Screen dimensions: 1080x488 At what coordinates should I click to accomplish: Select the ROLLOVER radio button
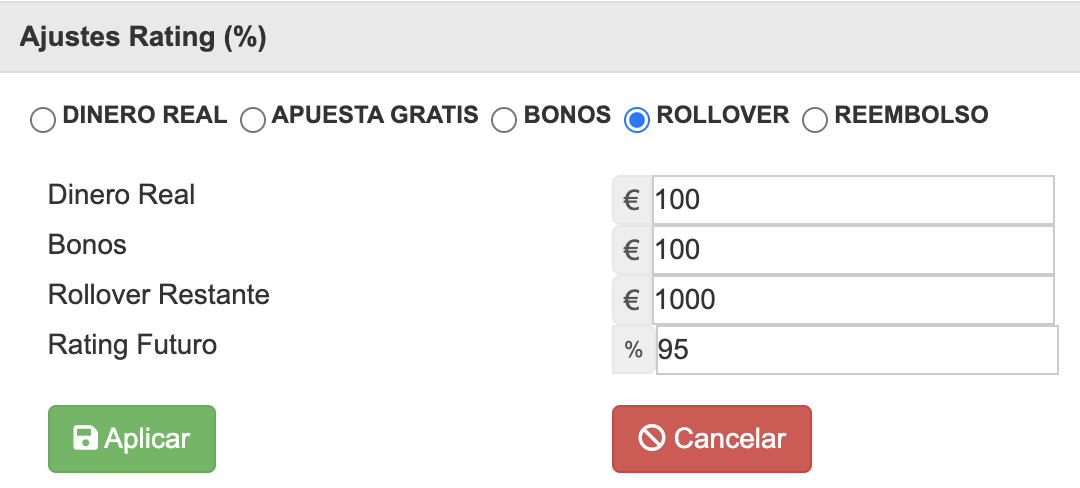pos(636,120)
